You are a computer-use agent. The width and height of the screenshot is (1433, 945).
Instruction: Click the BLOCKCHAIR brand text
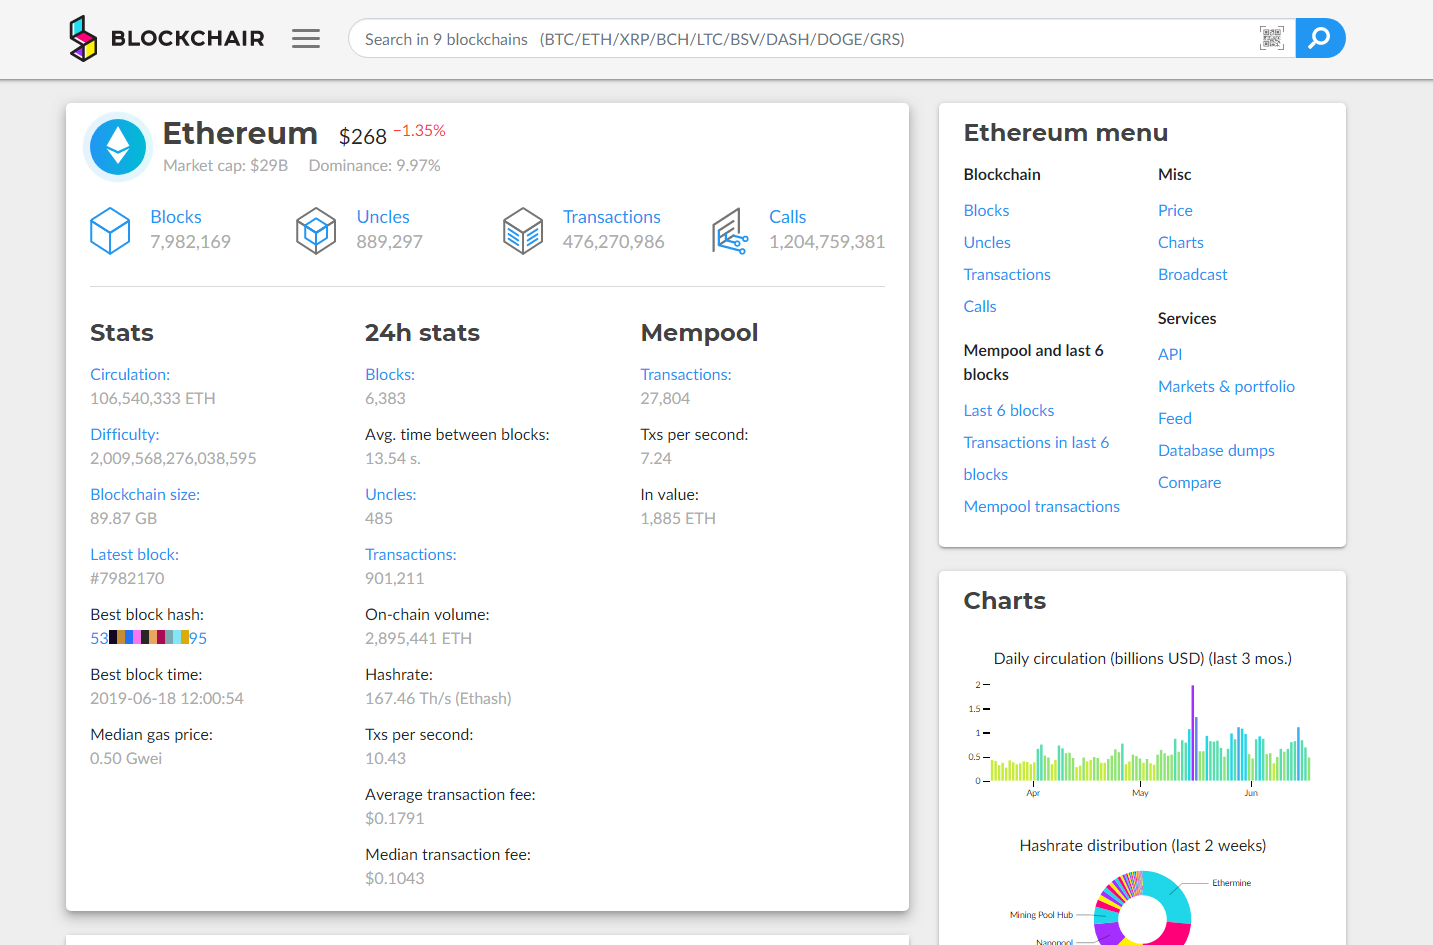(188, 39)
